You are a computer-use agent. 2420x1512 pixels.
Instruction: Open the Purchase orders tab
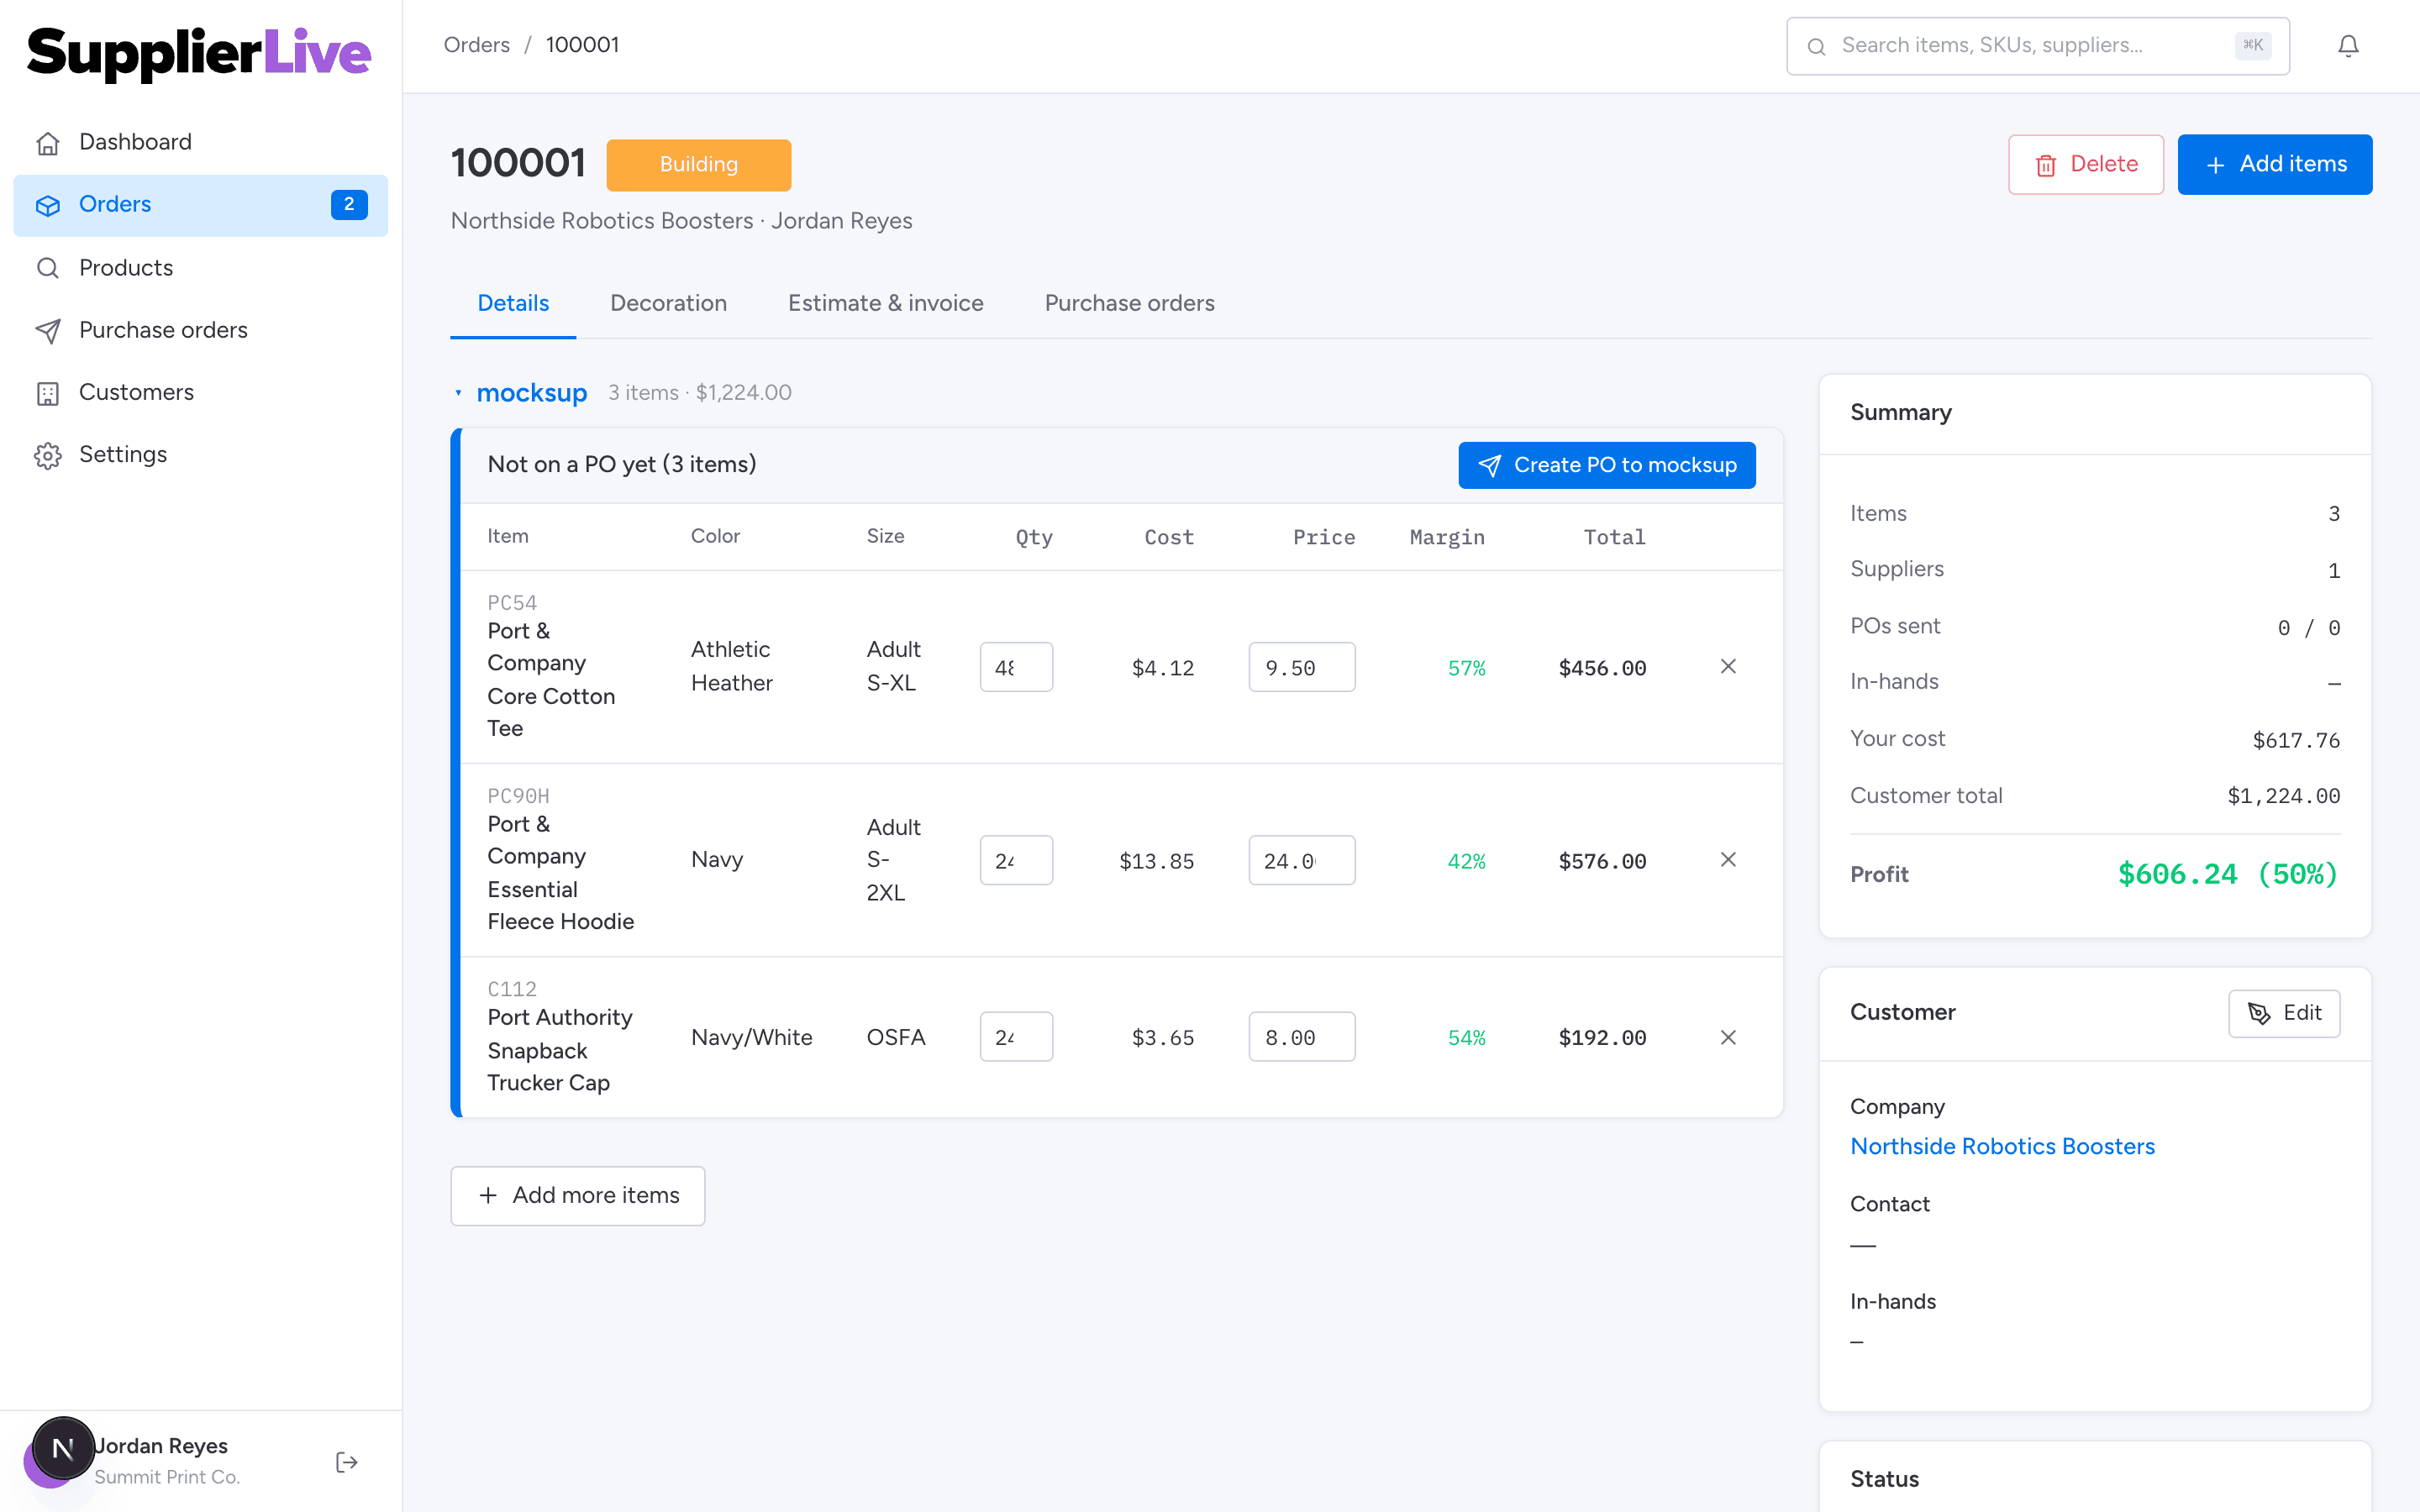pyautogui.click(x=1129, y=303)
